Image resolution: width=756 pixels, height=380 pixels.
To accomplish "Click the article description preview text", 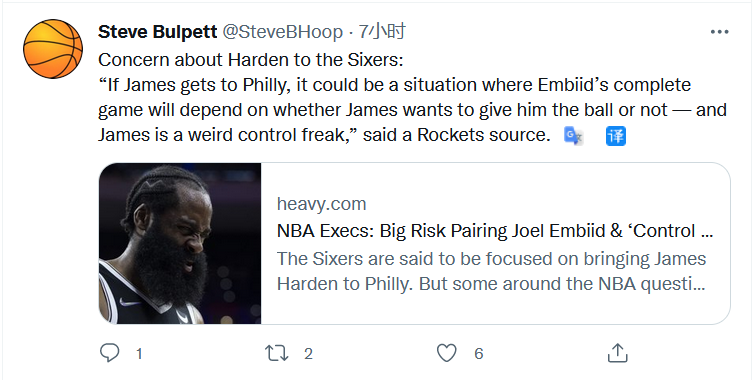I will click(491, 271).
